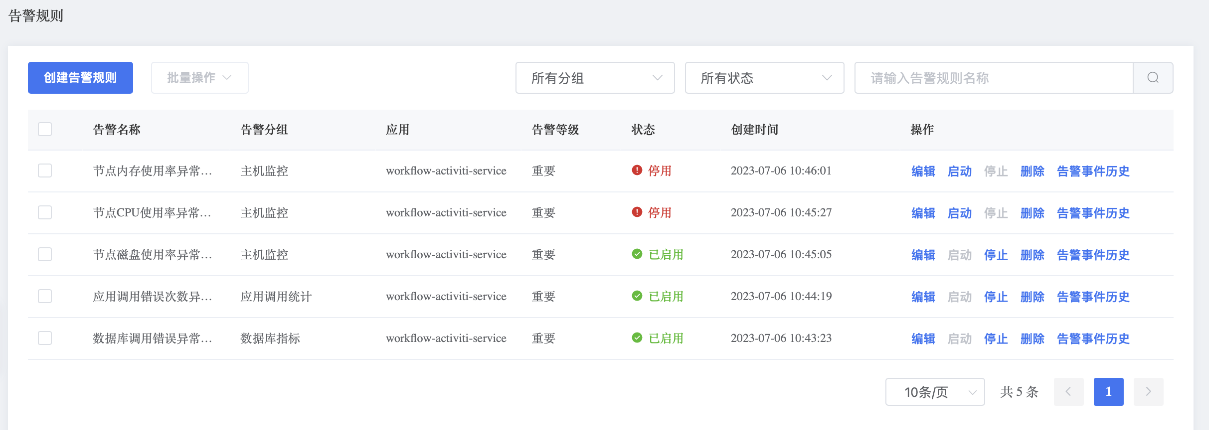Click 停止 for the 节点磁盘使用率异常 rule
The width and height of the screenshot is (1209, 430).
(x=996, y=255)
